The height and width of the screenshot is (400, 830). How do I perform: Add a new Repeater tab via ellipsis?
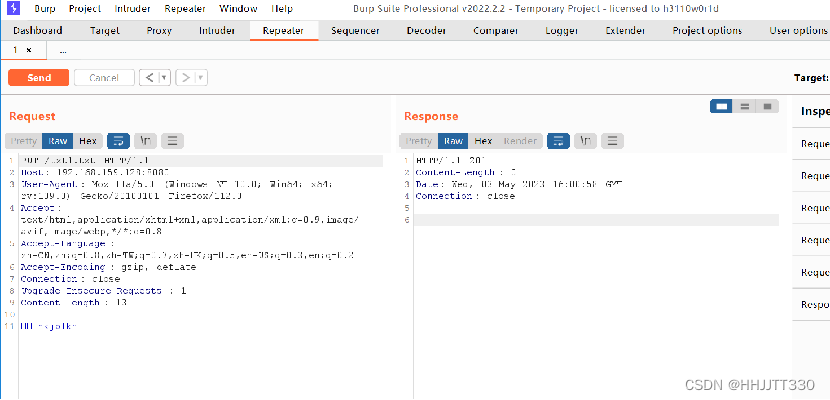pos(63,51)
